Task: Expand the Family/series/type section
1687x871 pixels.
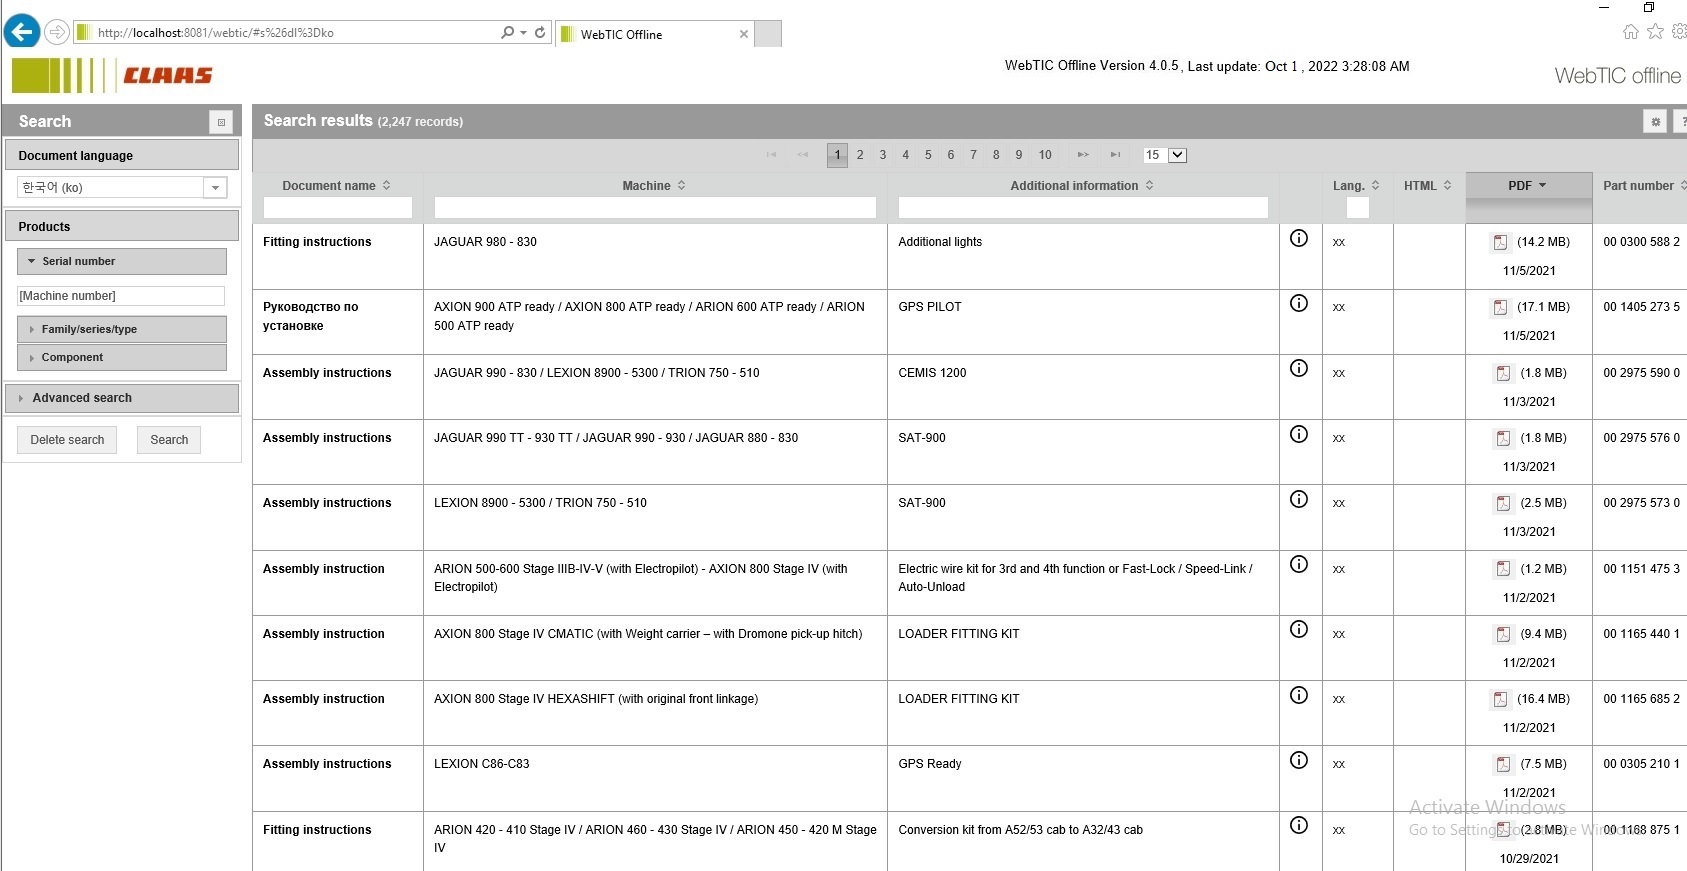Action: coord(122,329)
